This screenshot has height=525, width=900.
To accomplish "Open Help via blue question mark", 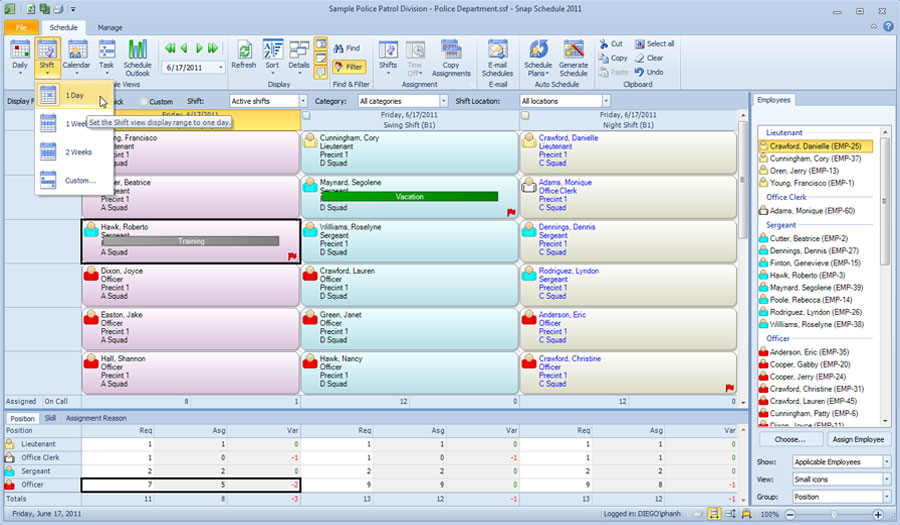I will [888, 26].
